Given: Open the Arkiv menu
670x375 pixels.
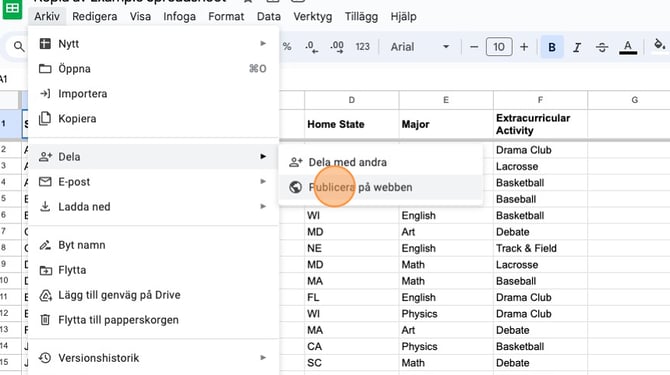Looking at the screenshot, I should 47,17.
